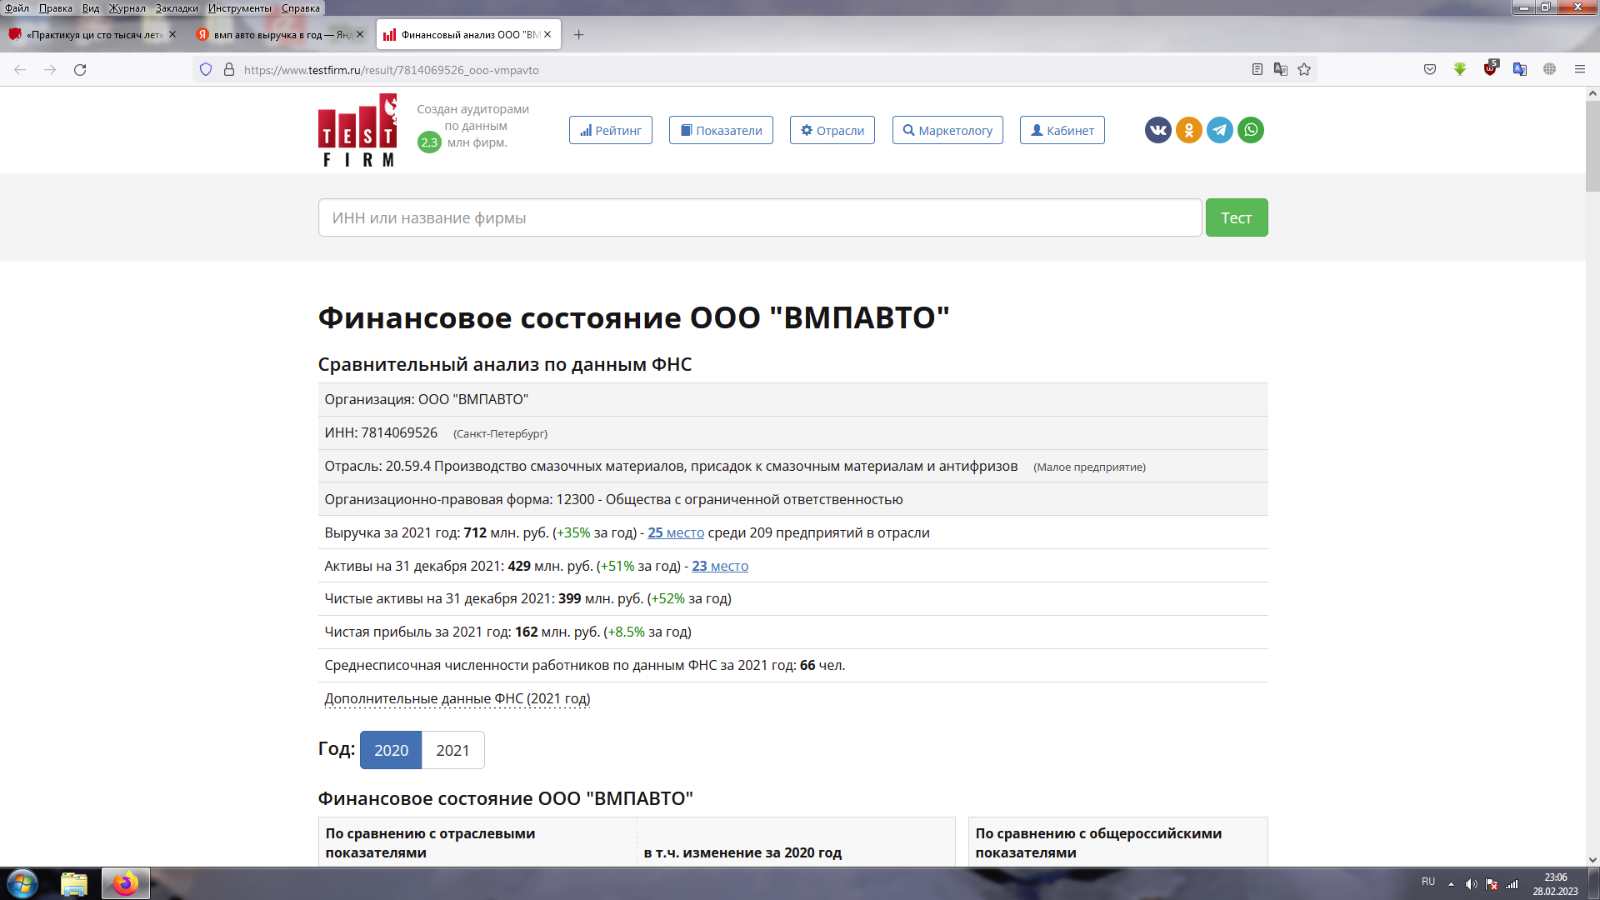This screenshot has height=900, width=1600.
Task: Click the grey globe extension icon
Action: pyautogui.click(x=1550, y=70)
